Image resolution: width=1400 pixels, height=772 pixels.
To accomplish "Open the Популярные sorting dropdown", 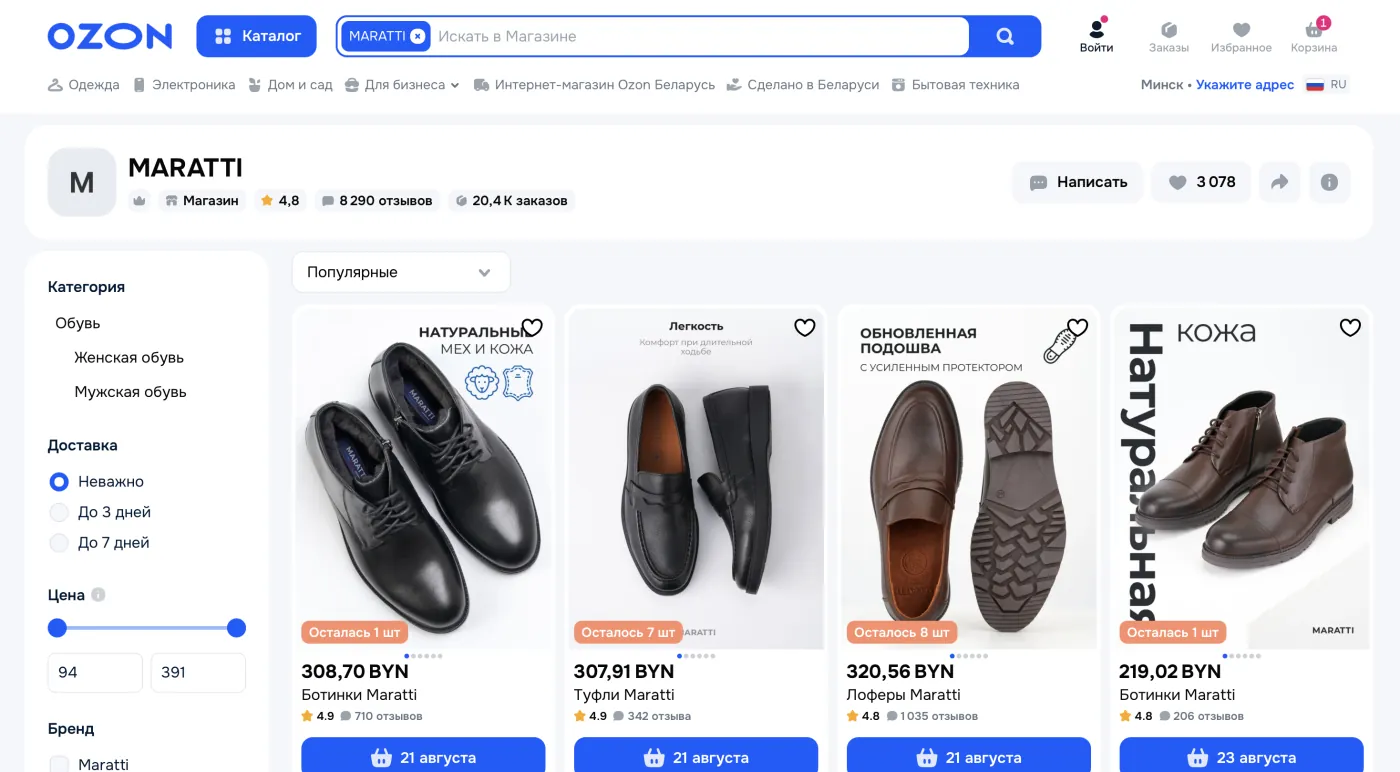I will pyautogui.click(x=401, y=272).
